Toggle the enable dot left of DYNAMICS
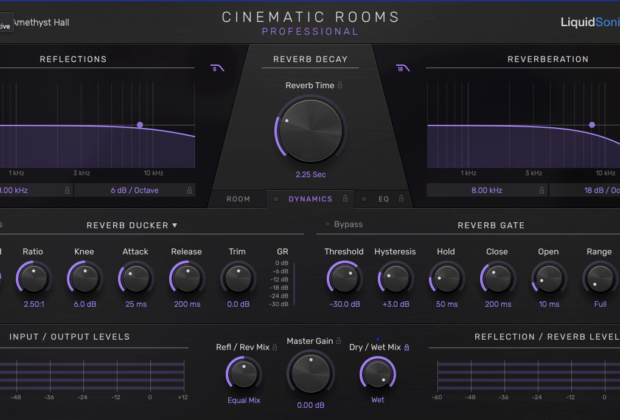 tap(276, 199)
